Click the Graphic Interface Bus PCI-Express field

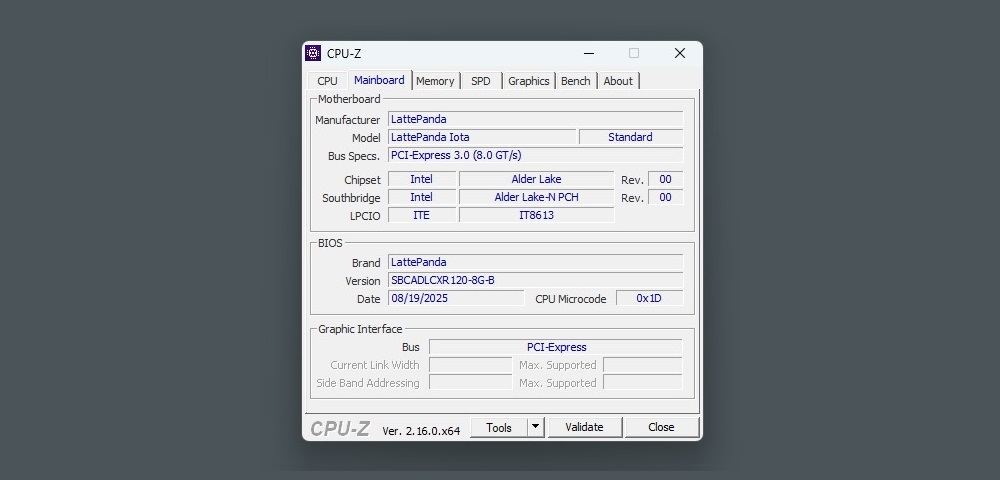(555, 347)
